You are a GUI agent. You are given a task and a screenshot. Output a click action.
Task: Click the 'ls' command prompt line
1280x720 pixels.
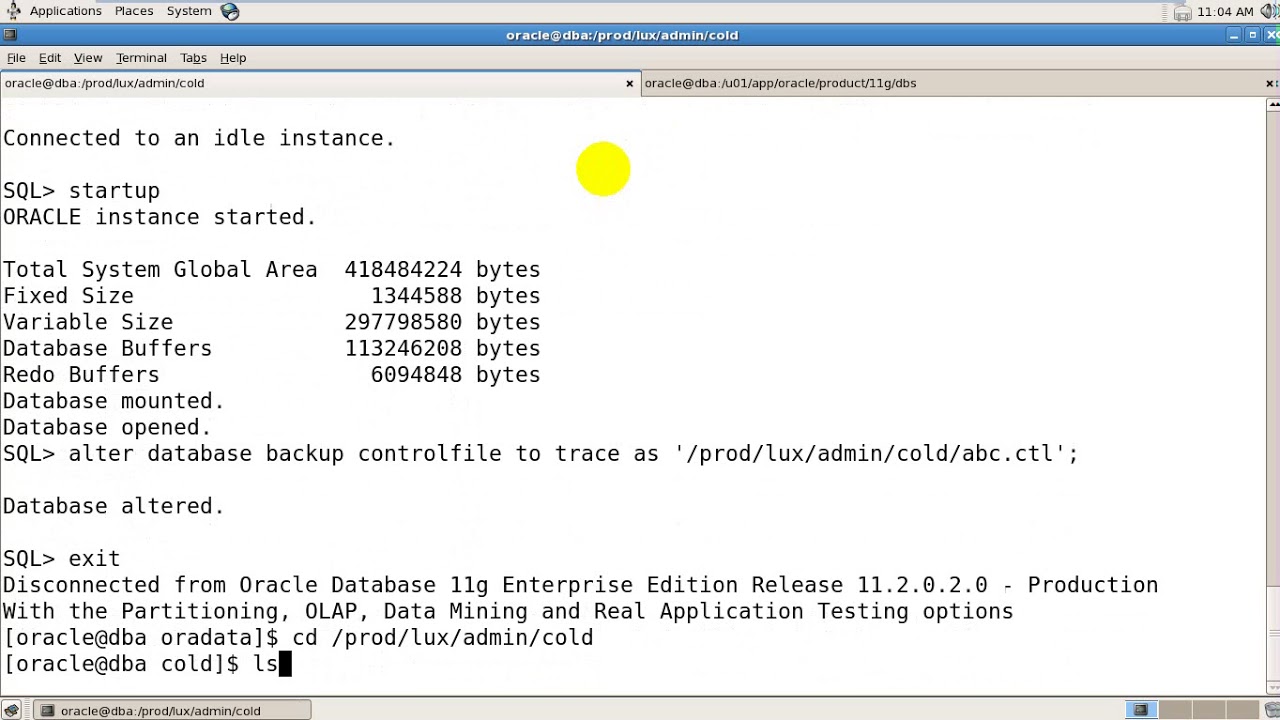pos(146,664)
